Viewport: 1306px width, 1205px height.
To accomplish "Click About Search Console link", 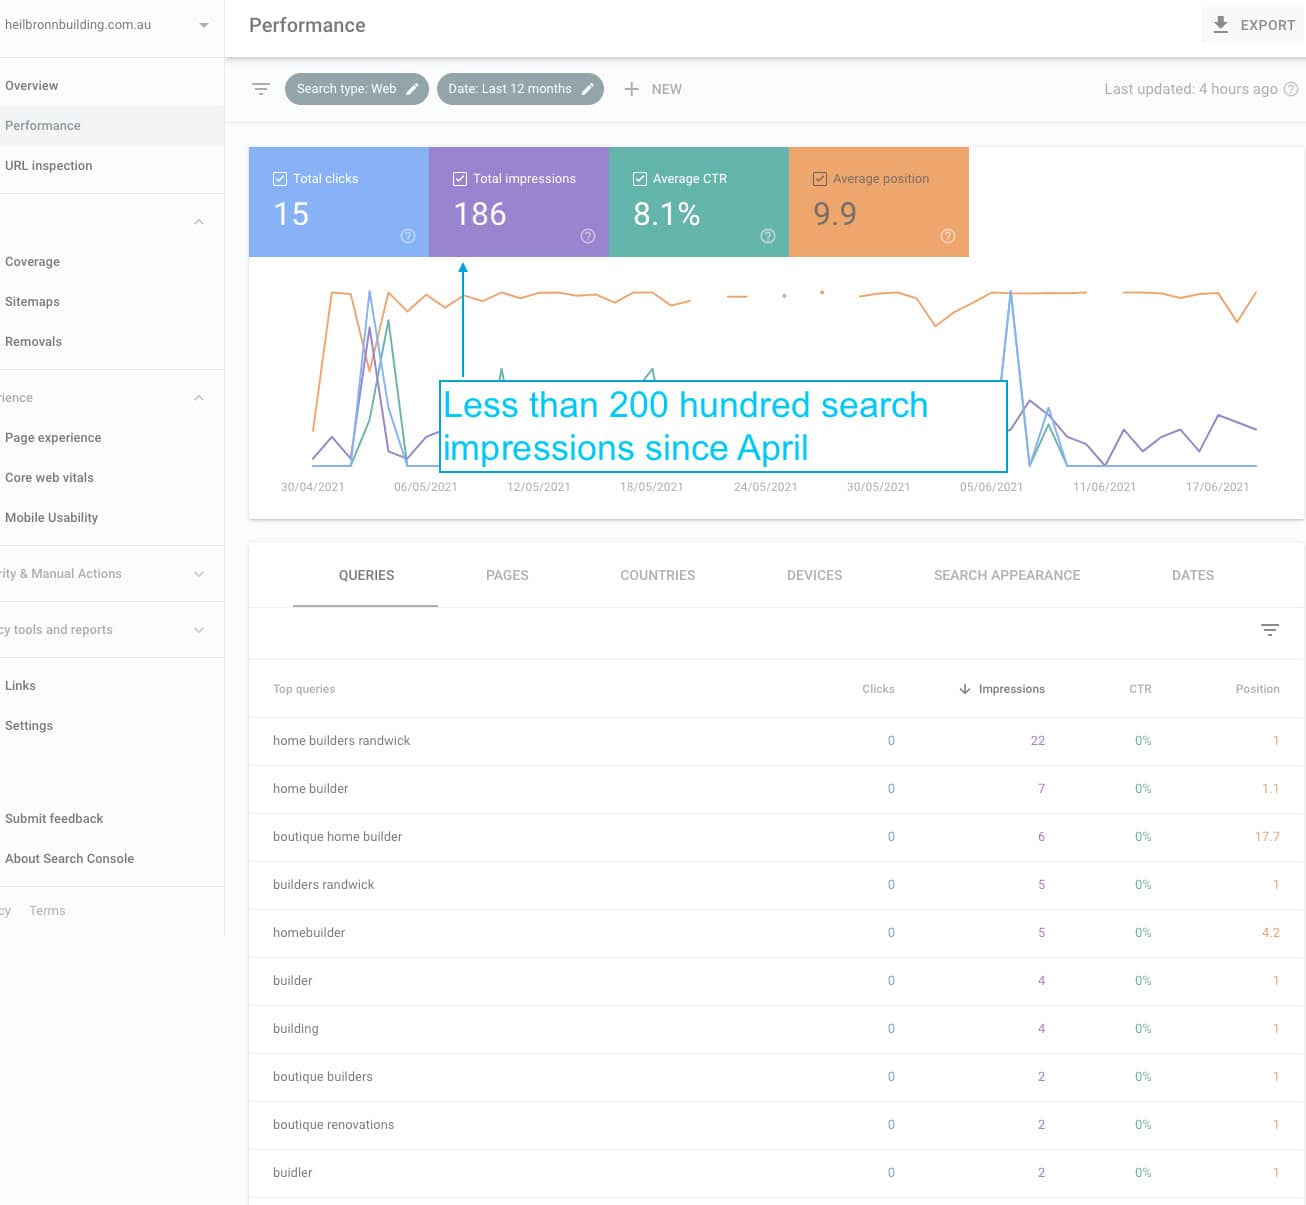I will pos(69,859).
